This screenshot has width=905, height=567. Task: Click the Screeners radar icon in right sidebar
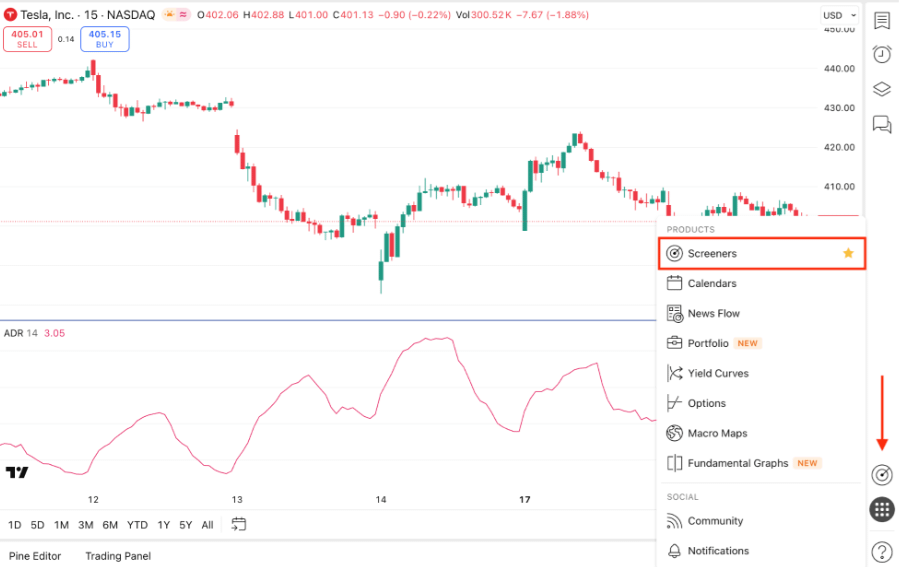click(x=881, y=475)
